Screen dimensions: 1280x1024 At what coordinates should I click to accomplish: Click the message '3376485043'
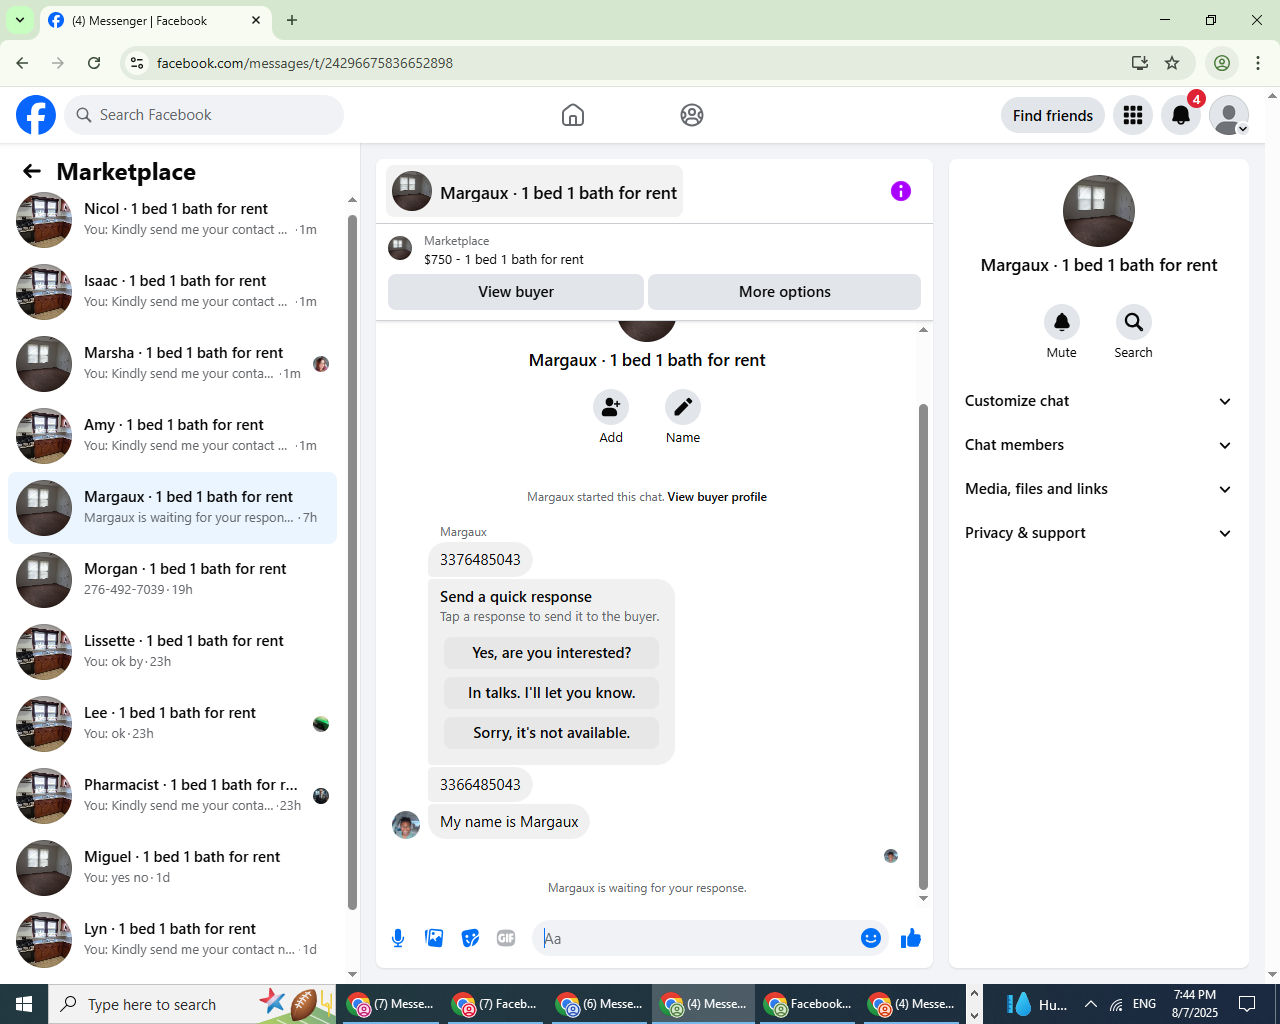[x=480, y=560]
